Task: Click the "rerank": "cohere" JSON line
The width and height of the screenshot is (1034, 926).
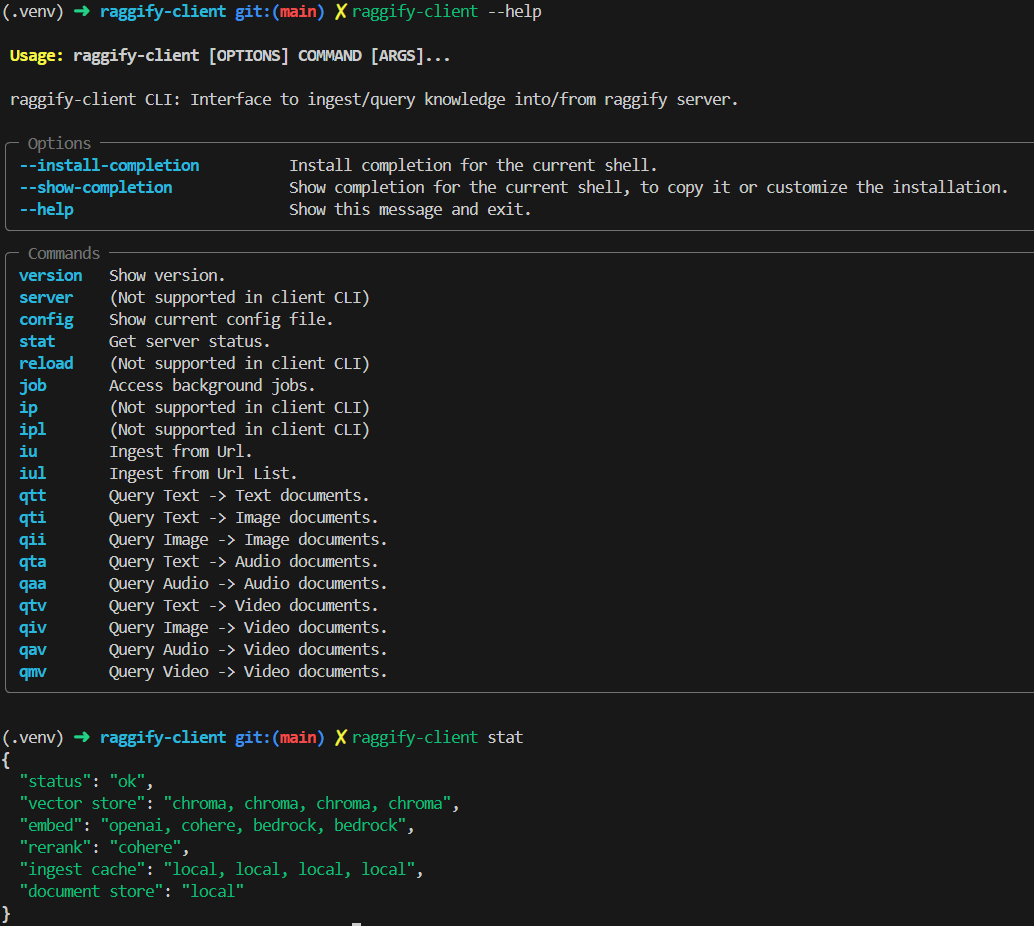Action: pyautogui.click(x=104, y=848)
